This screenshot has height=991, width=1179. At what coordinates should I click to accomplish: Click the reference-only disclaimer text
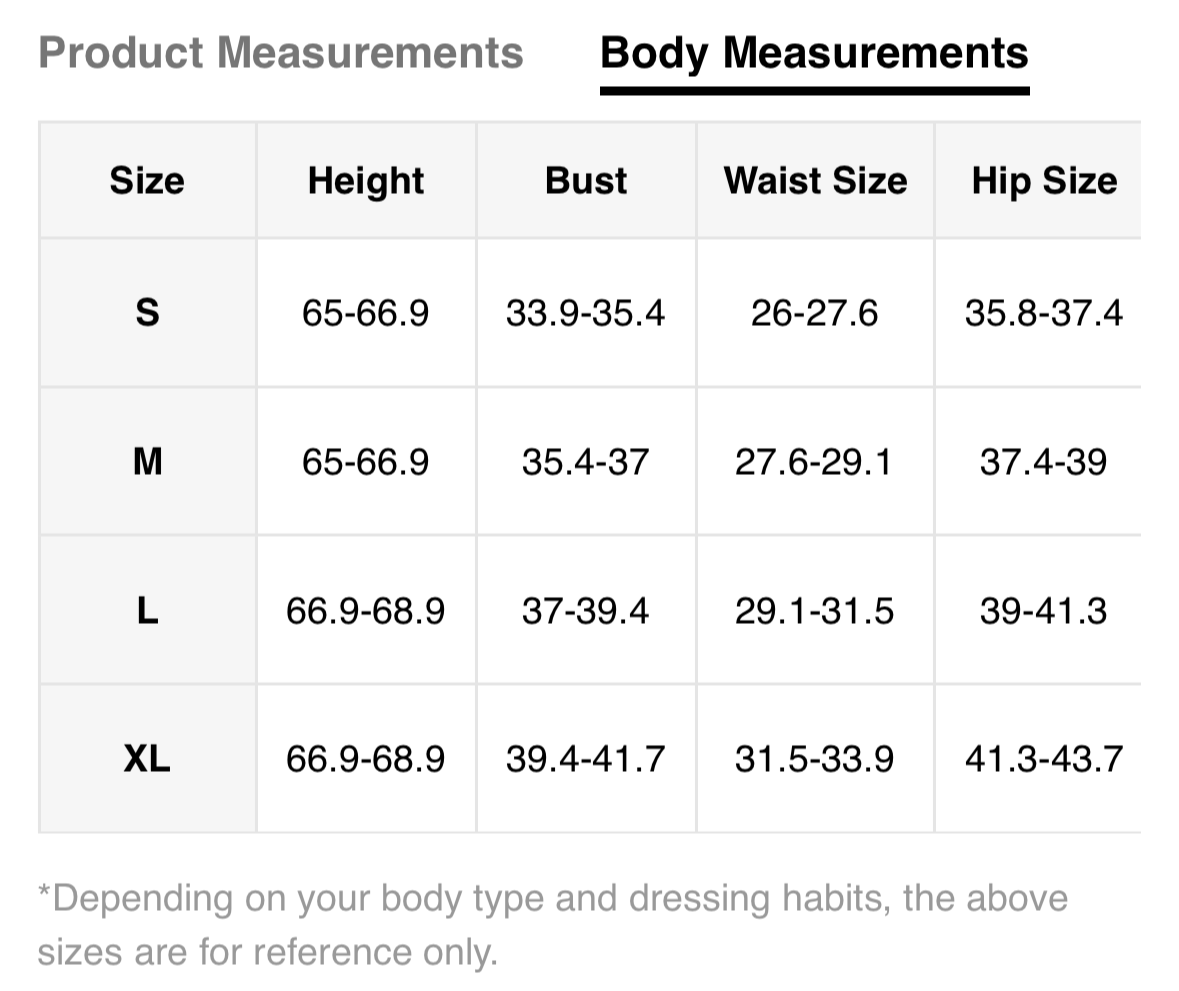(x=552, y=924)
